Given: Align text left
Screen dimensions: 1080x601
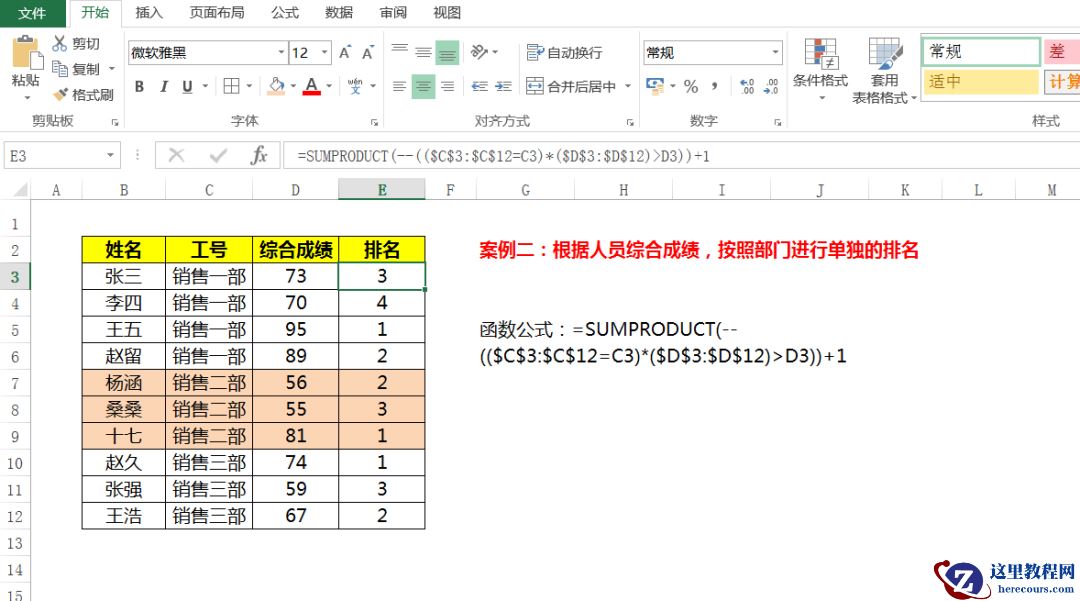Looking at the screenshot, I should (x=399, y=86).
